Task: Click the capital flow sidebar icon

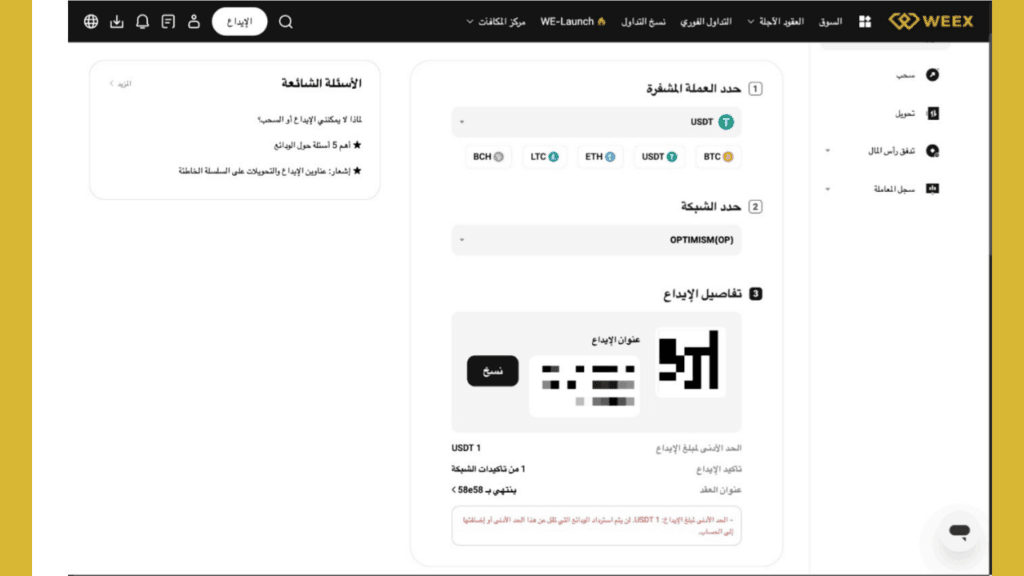Action: coord(933,151)
